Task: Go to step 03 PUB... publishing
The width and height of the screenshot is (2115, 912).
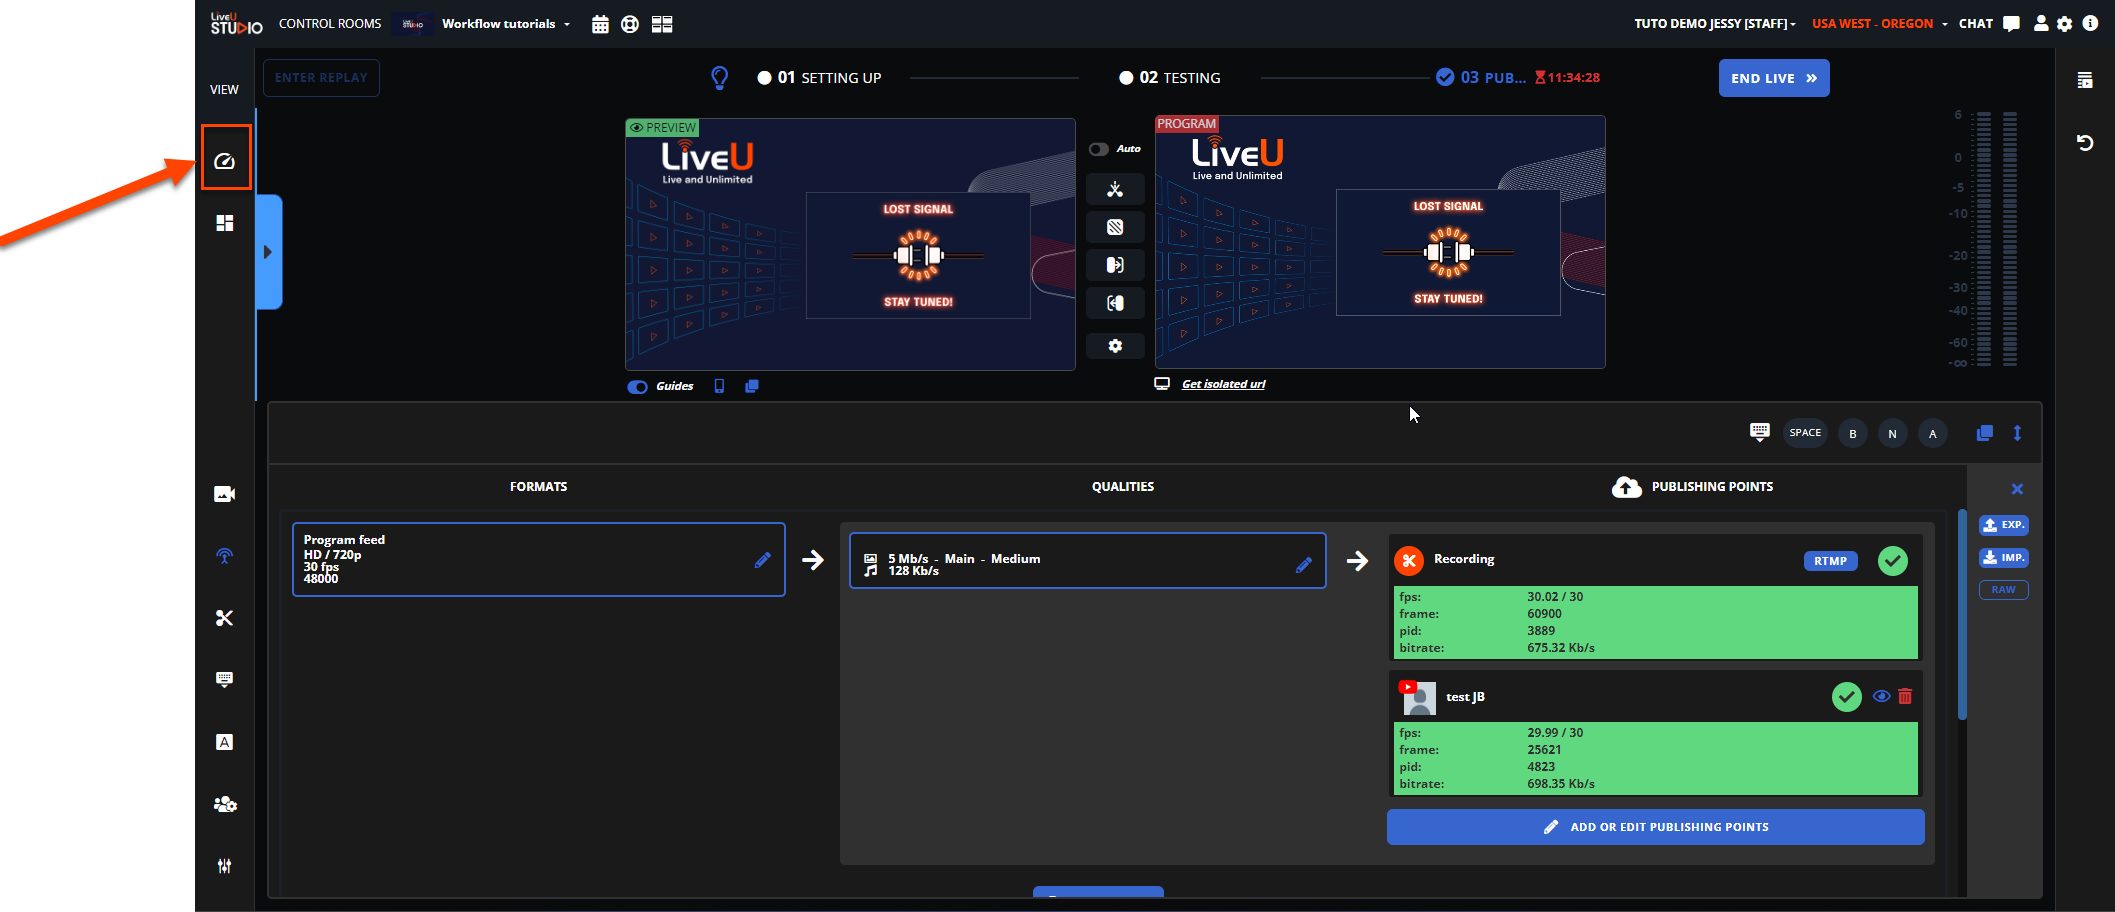Action: [x=1482, y=78]
